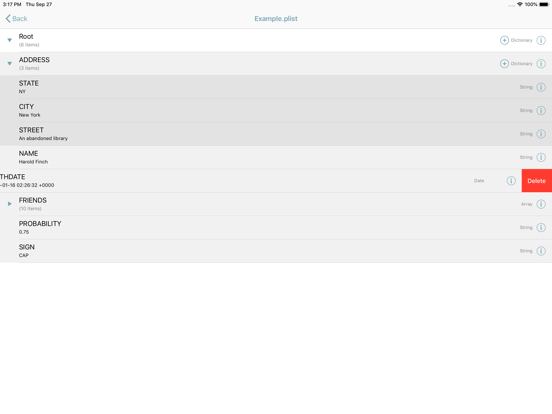Select the ADDRESS key label

coord(34,60)
